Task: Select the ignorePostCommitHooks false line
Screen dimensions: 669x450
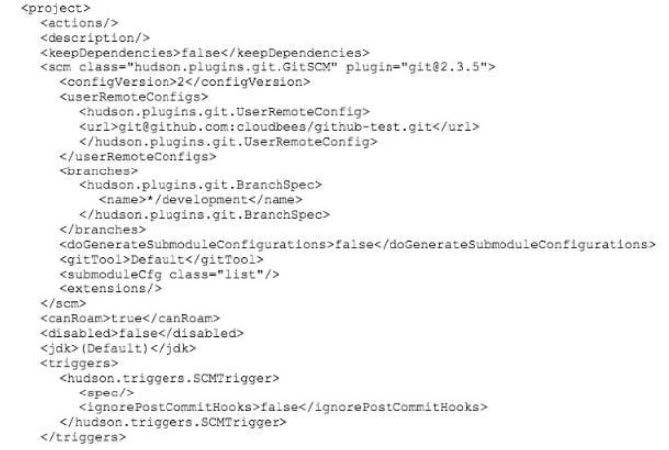Action: [x=283, y=407]
